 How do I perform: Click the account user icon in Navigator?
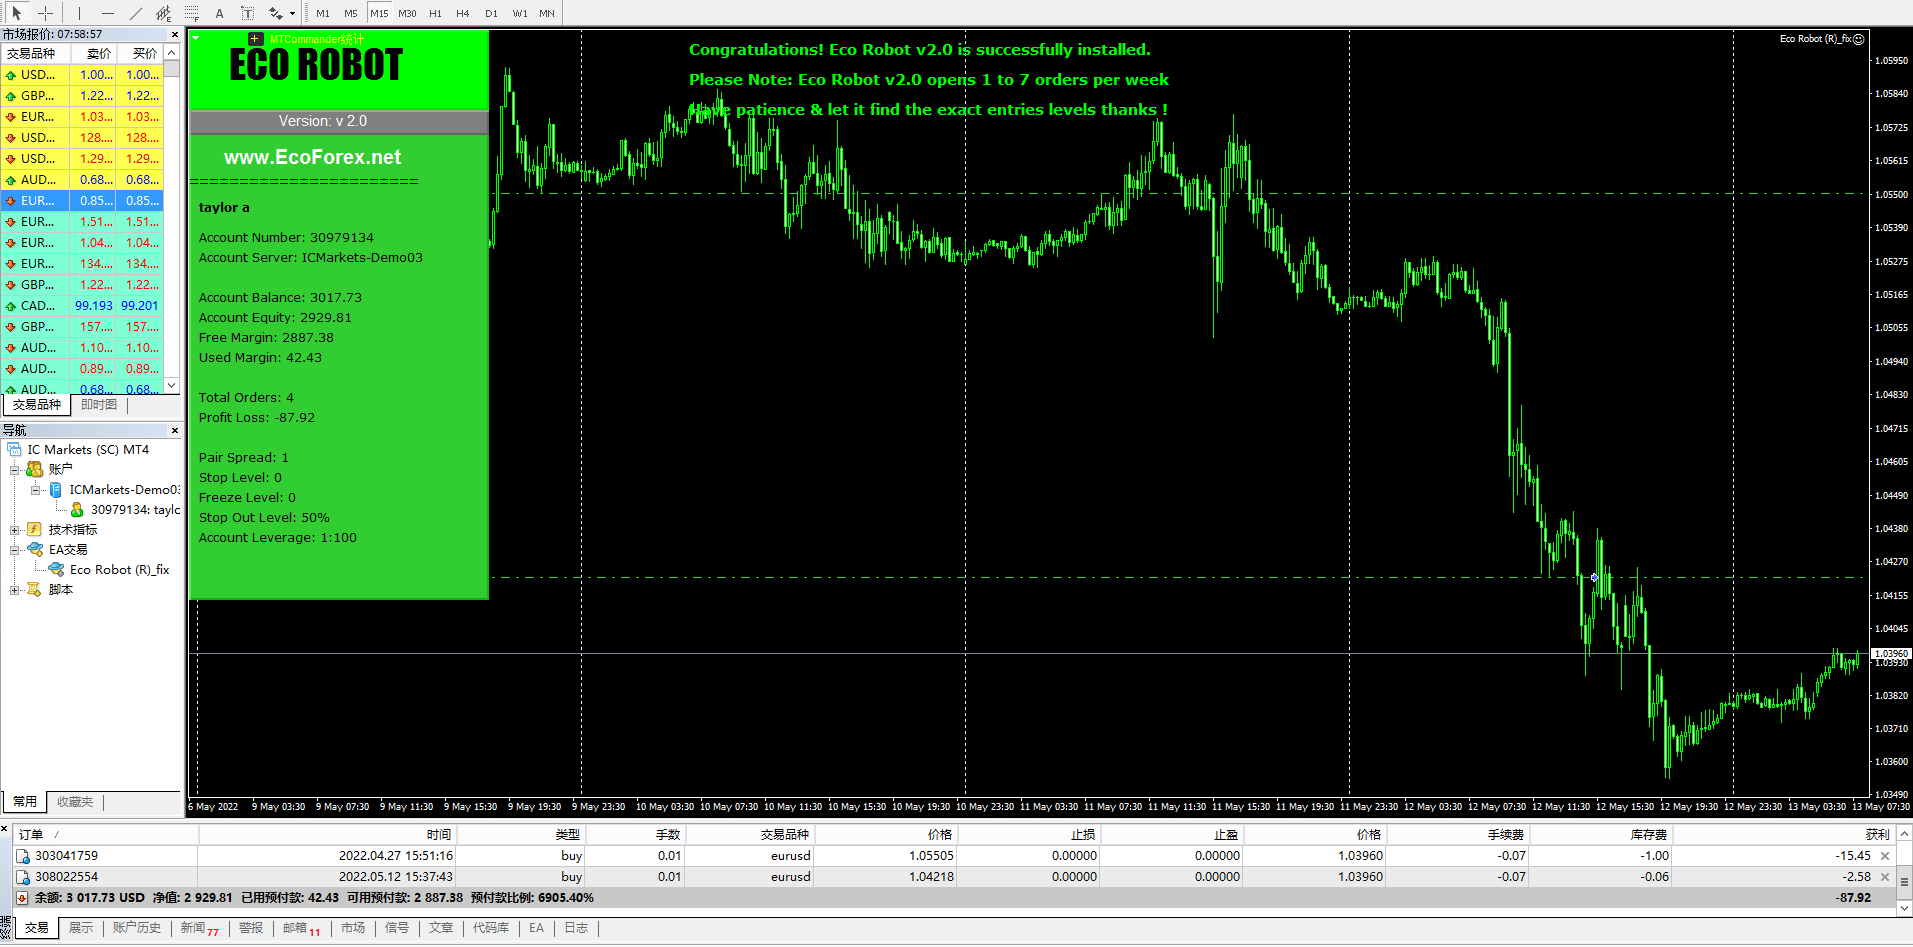click(77, 510)
